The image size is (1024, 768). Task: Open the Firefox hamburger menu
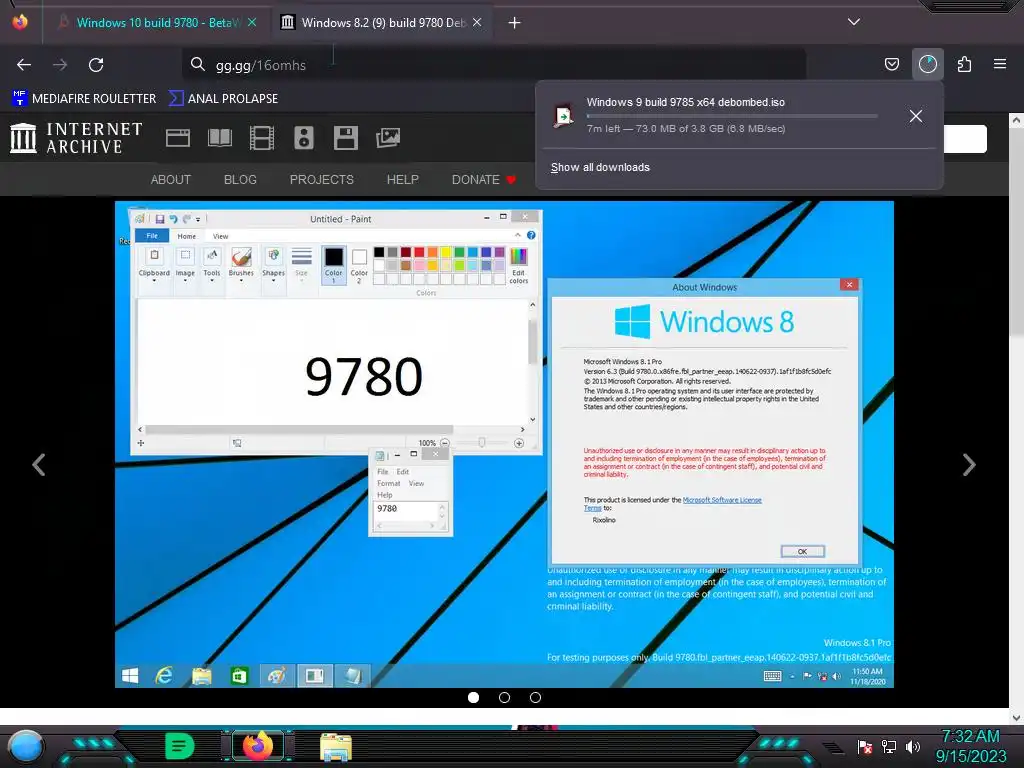(1000, 64)
